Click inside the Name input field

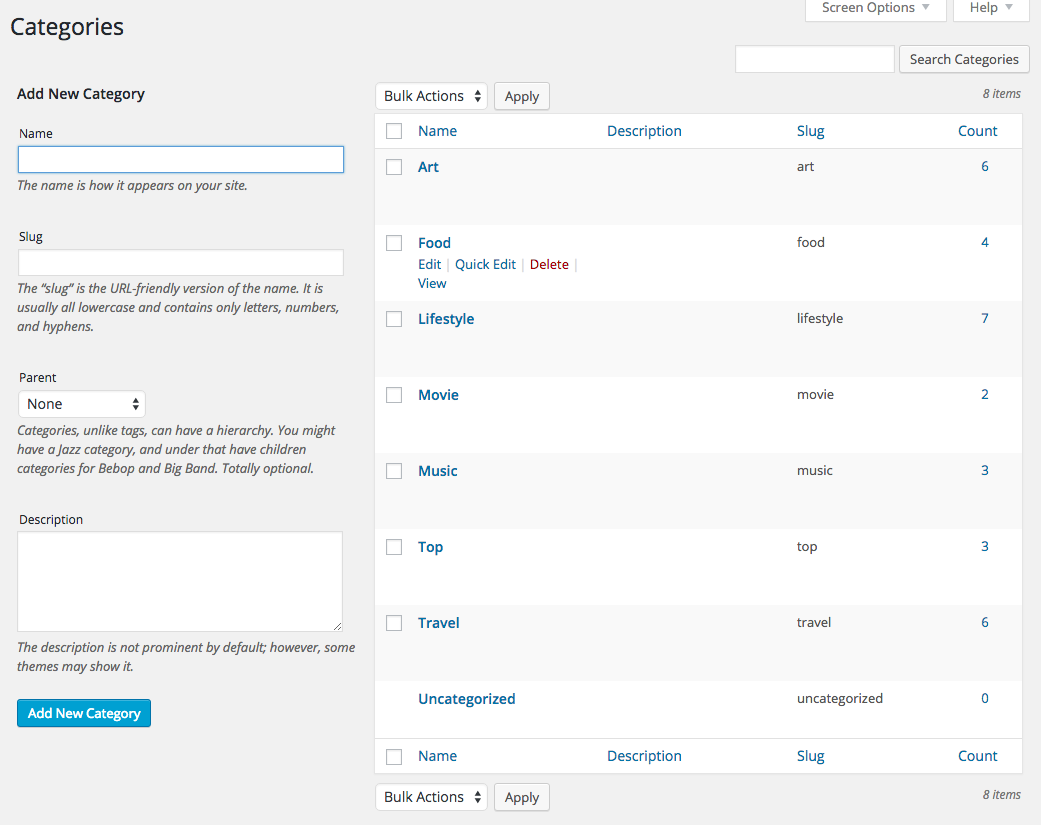180,159
